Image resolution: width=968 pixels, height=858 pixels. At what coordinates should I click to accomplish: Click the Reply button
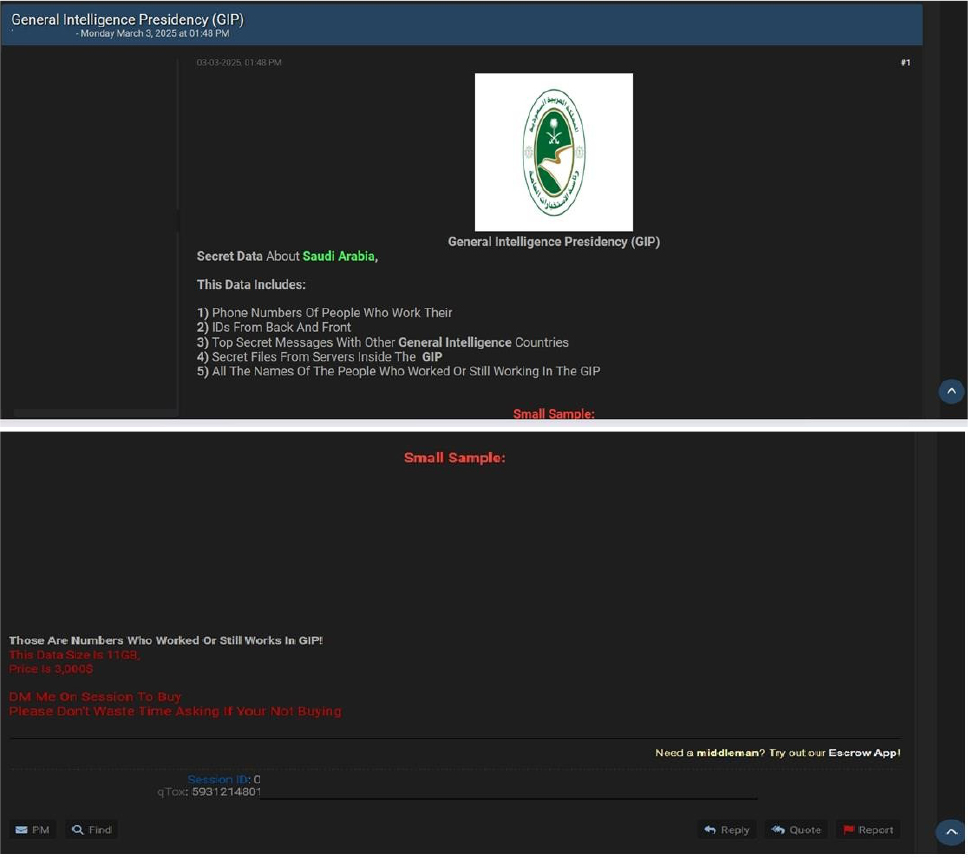click(x=727, y=830)
